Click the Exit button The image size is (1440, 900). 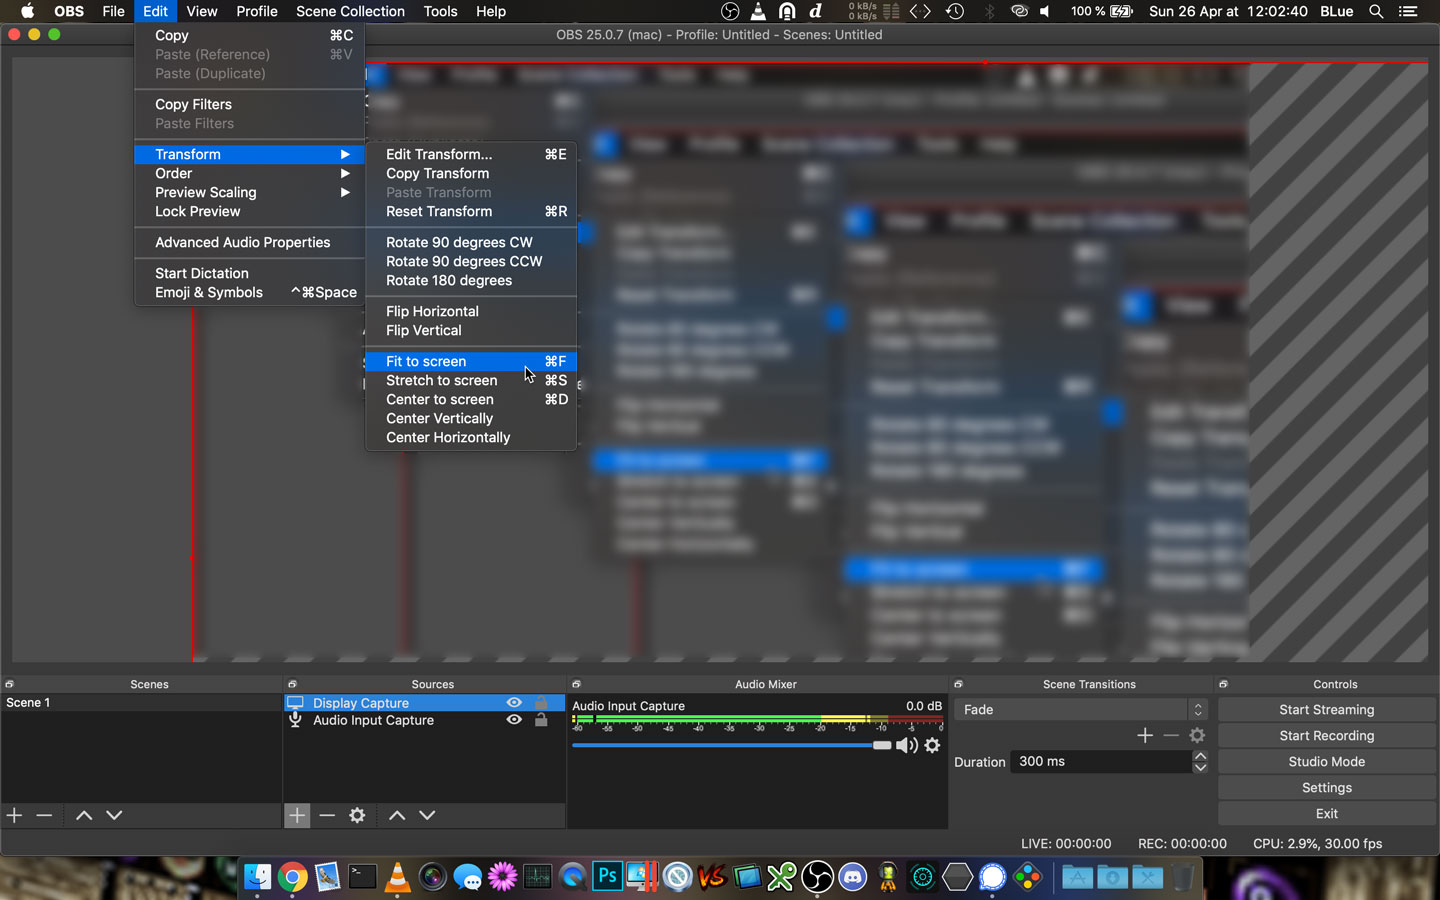point(1326,813)
